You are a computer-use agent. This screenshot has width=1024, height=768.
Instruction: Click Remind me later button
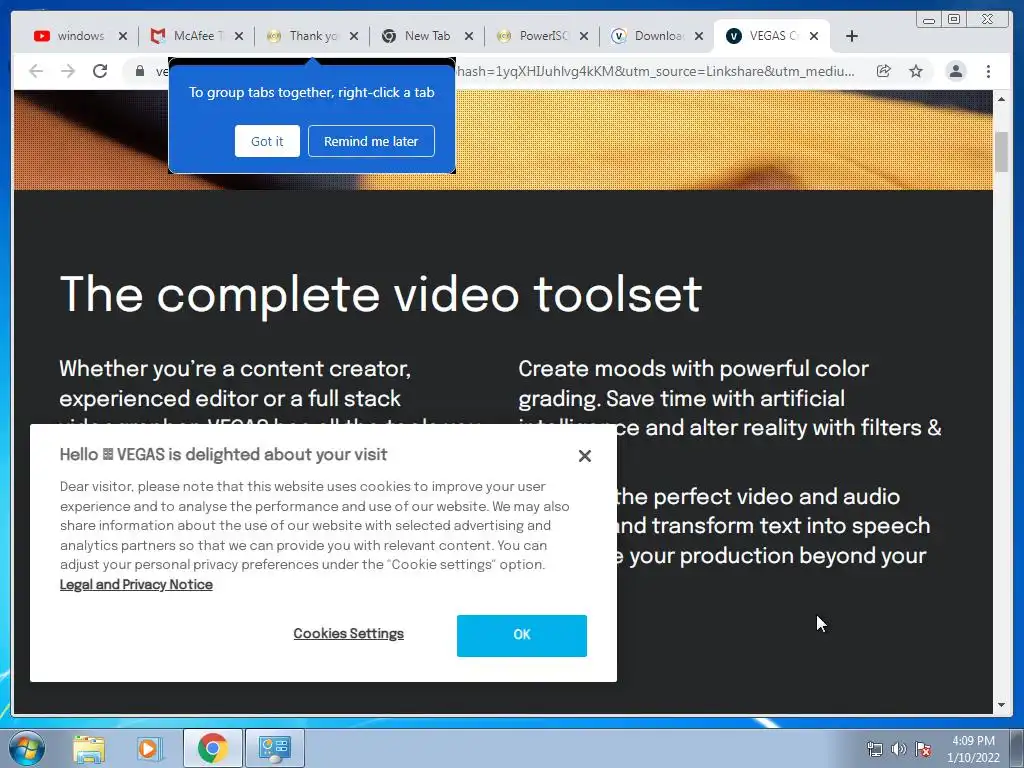pos(371,141)
